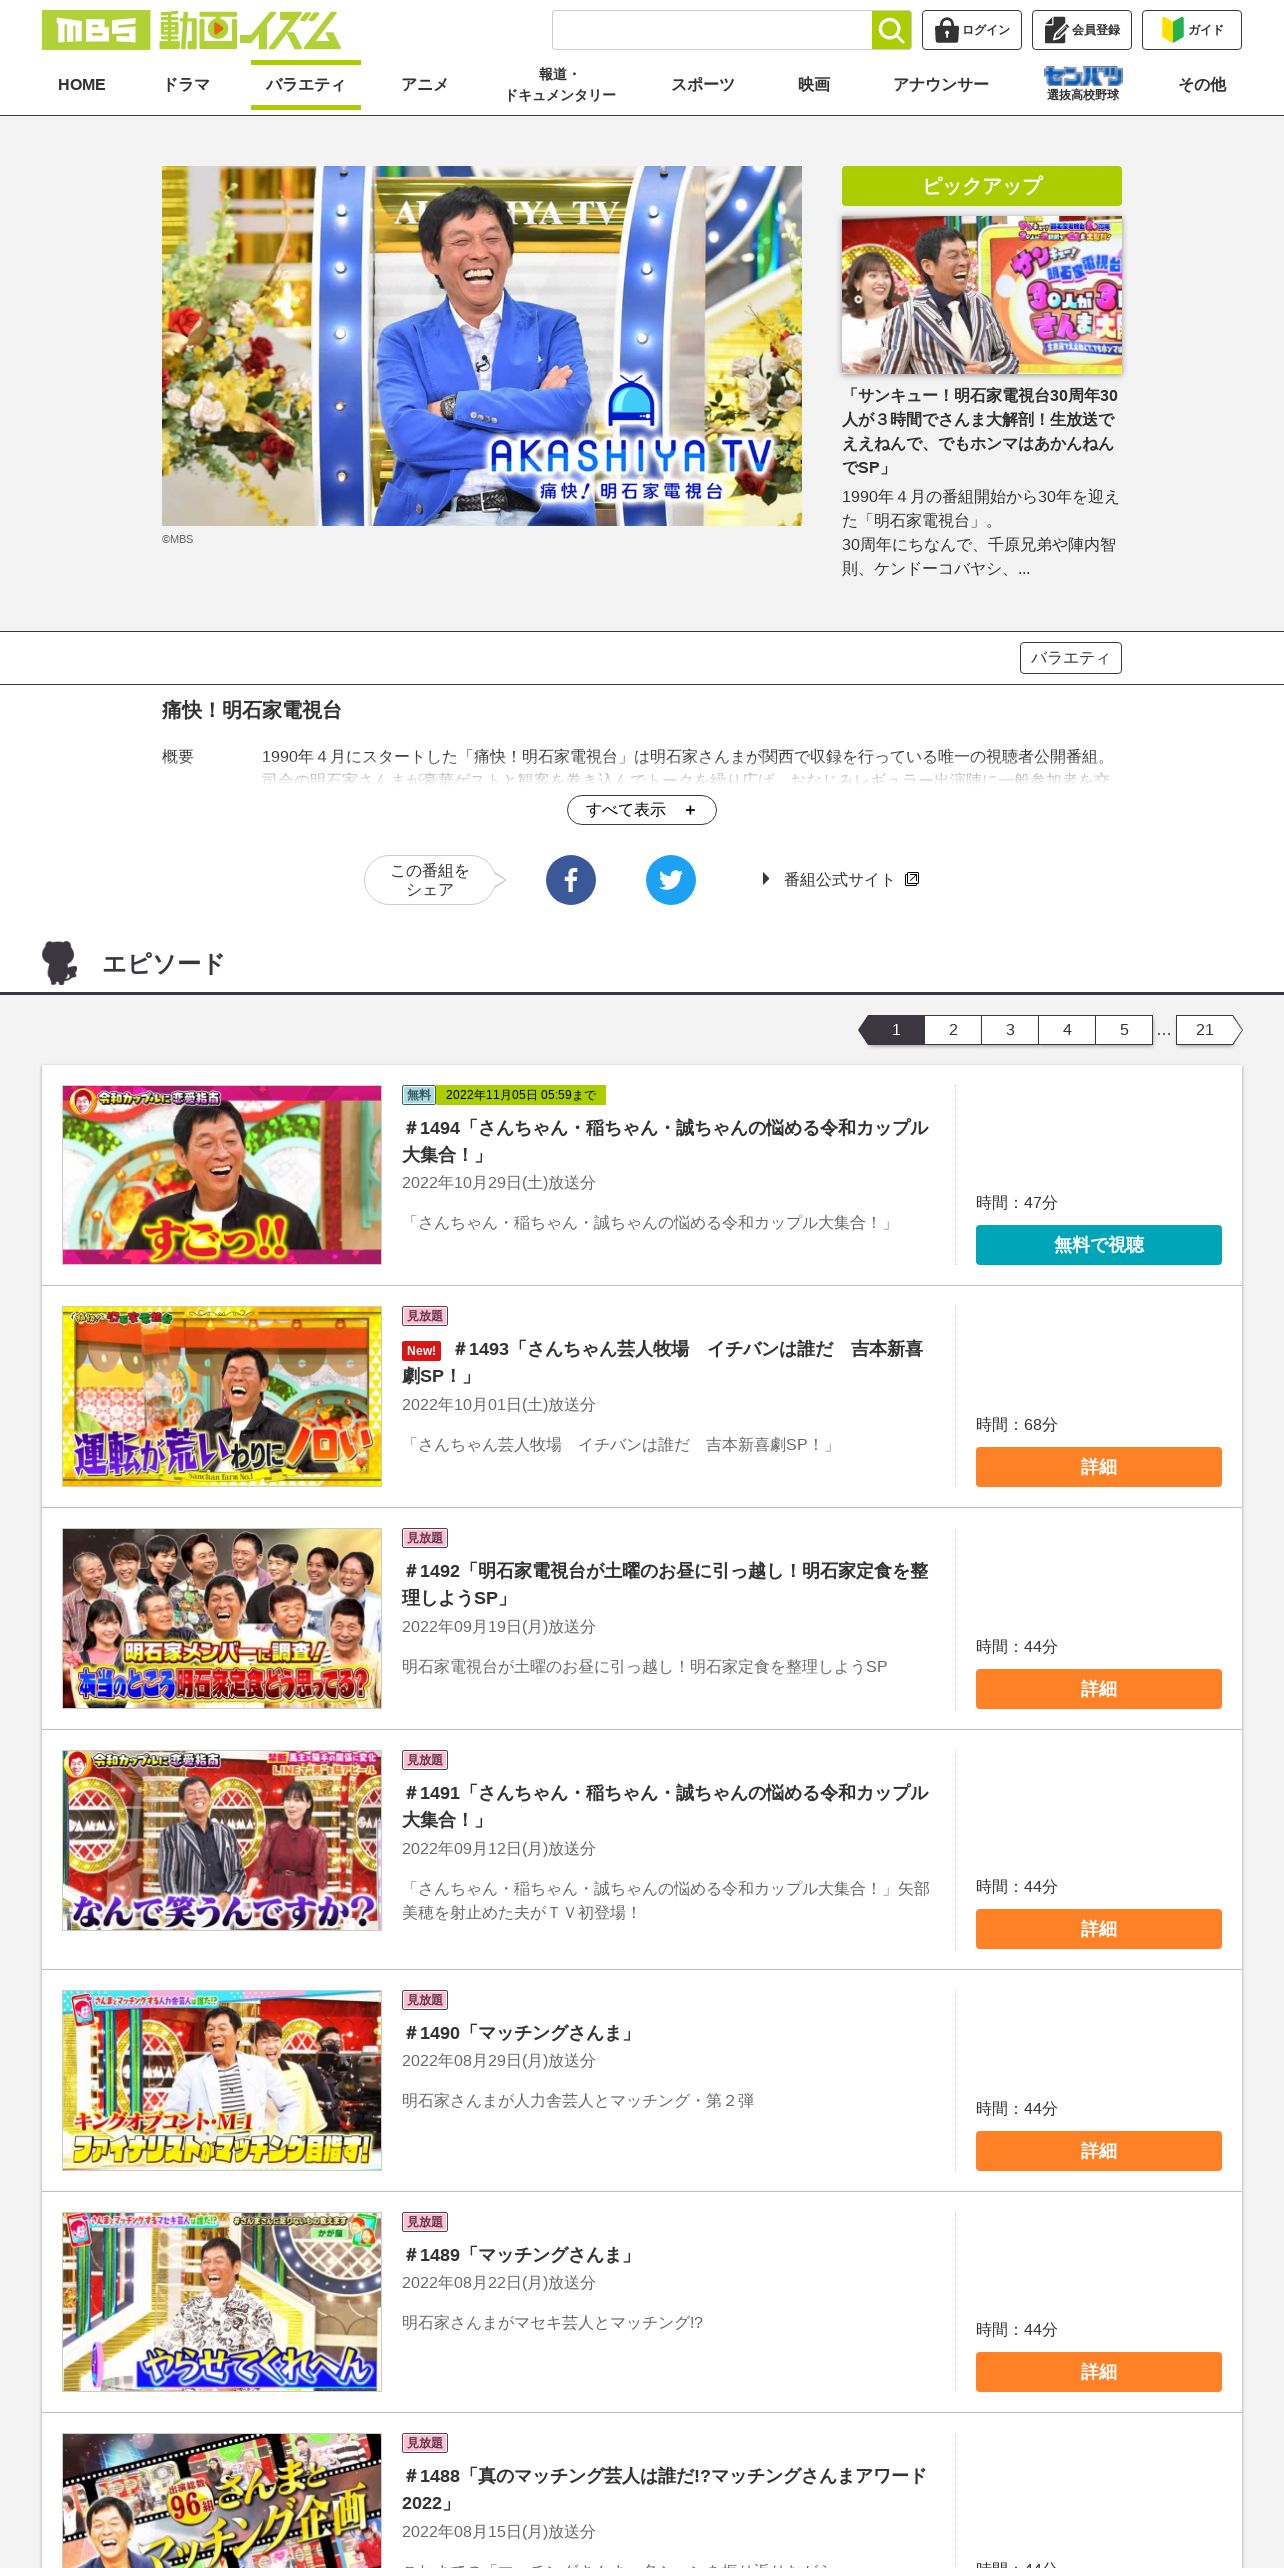Click the external link icon beside 番組公式サイト
The height and width of the screenshot is (2568, 1284).
912,879
